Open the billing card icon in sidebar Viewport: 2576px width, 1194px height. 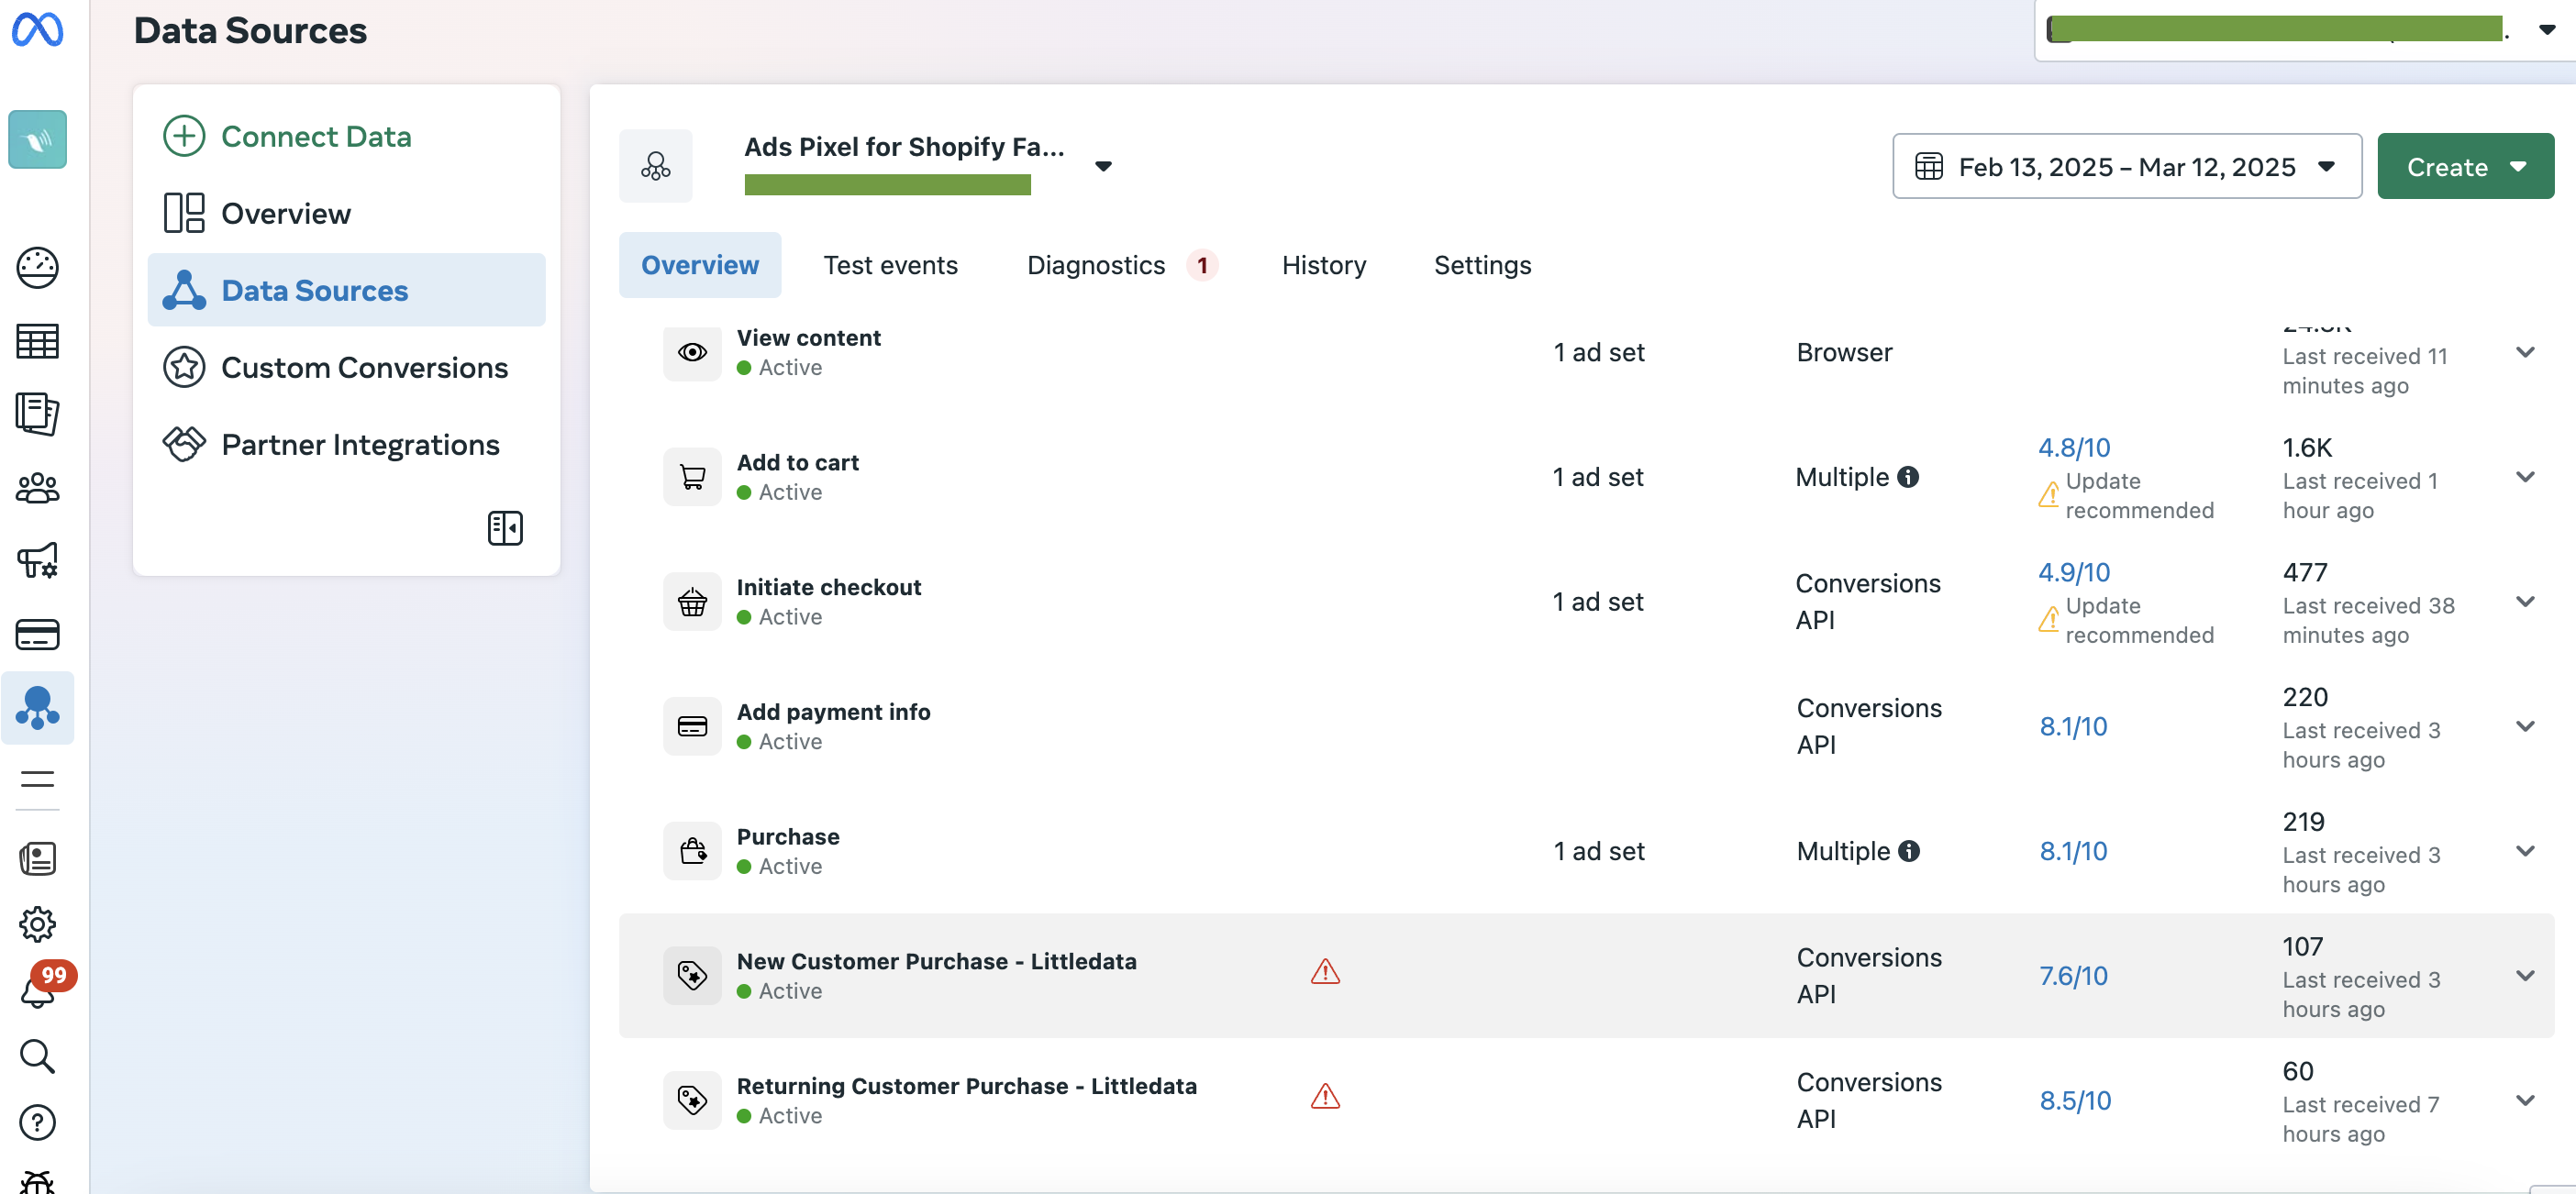37,634
